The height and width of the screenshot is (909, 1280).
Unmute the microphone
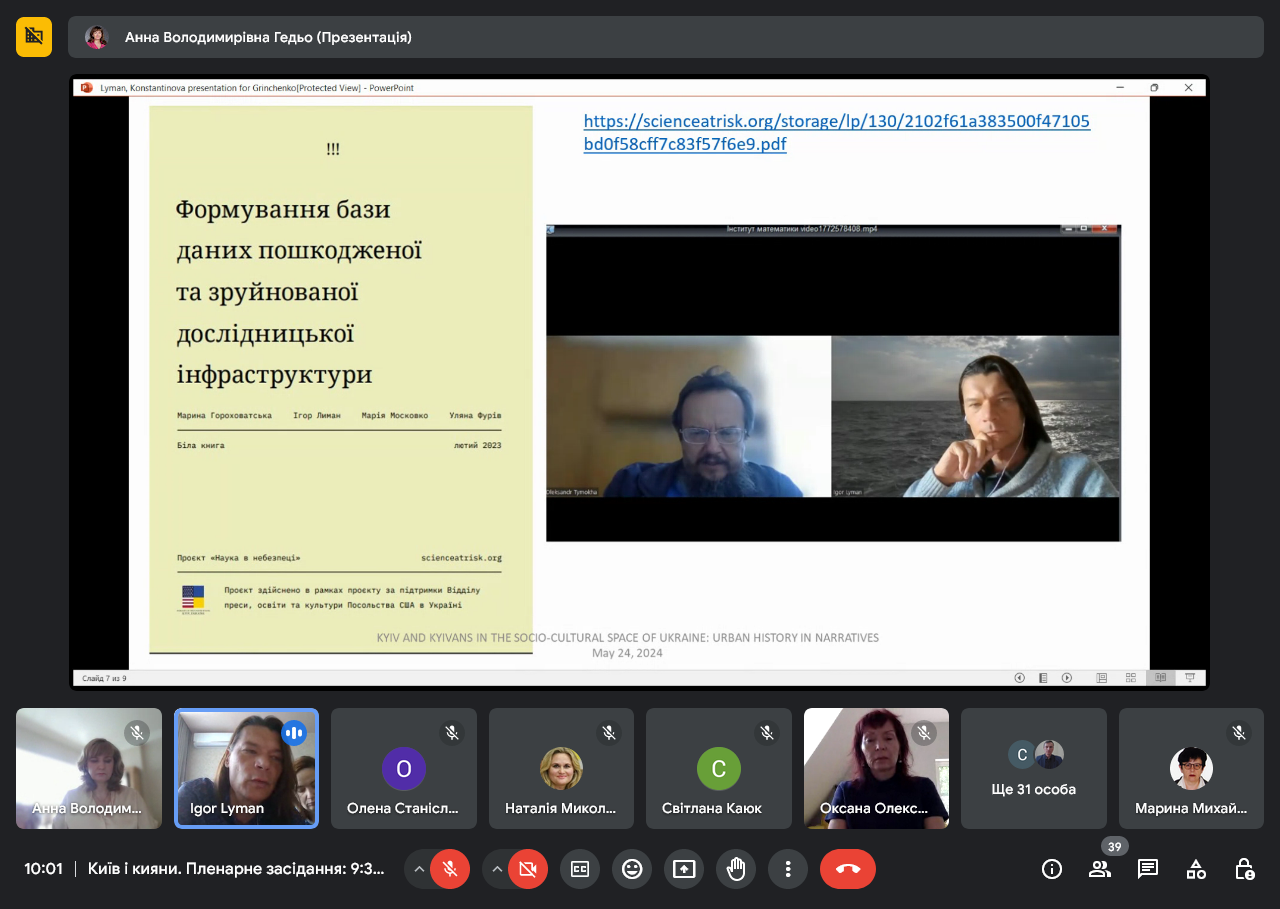coord(450,869)
